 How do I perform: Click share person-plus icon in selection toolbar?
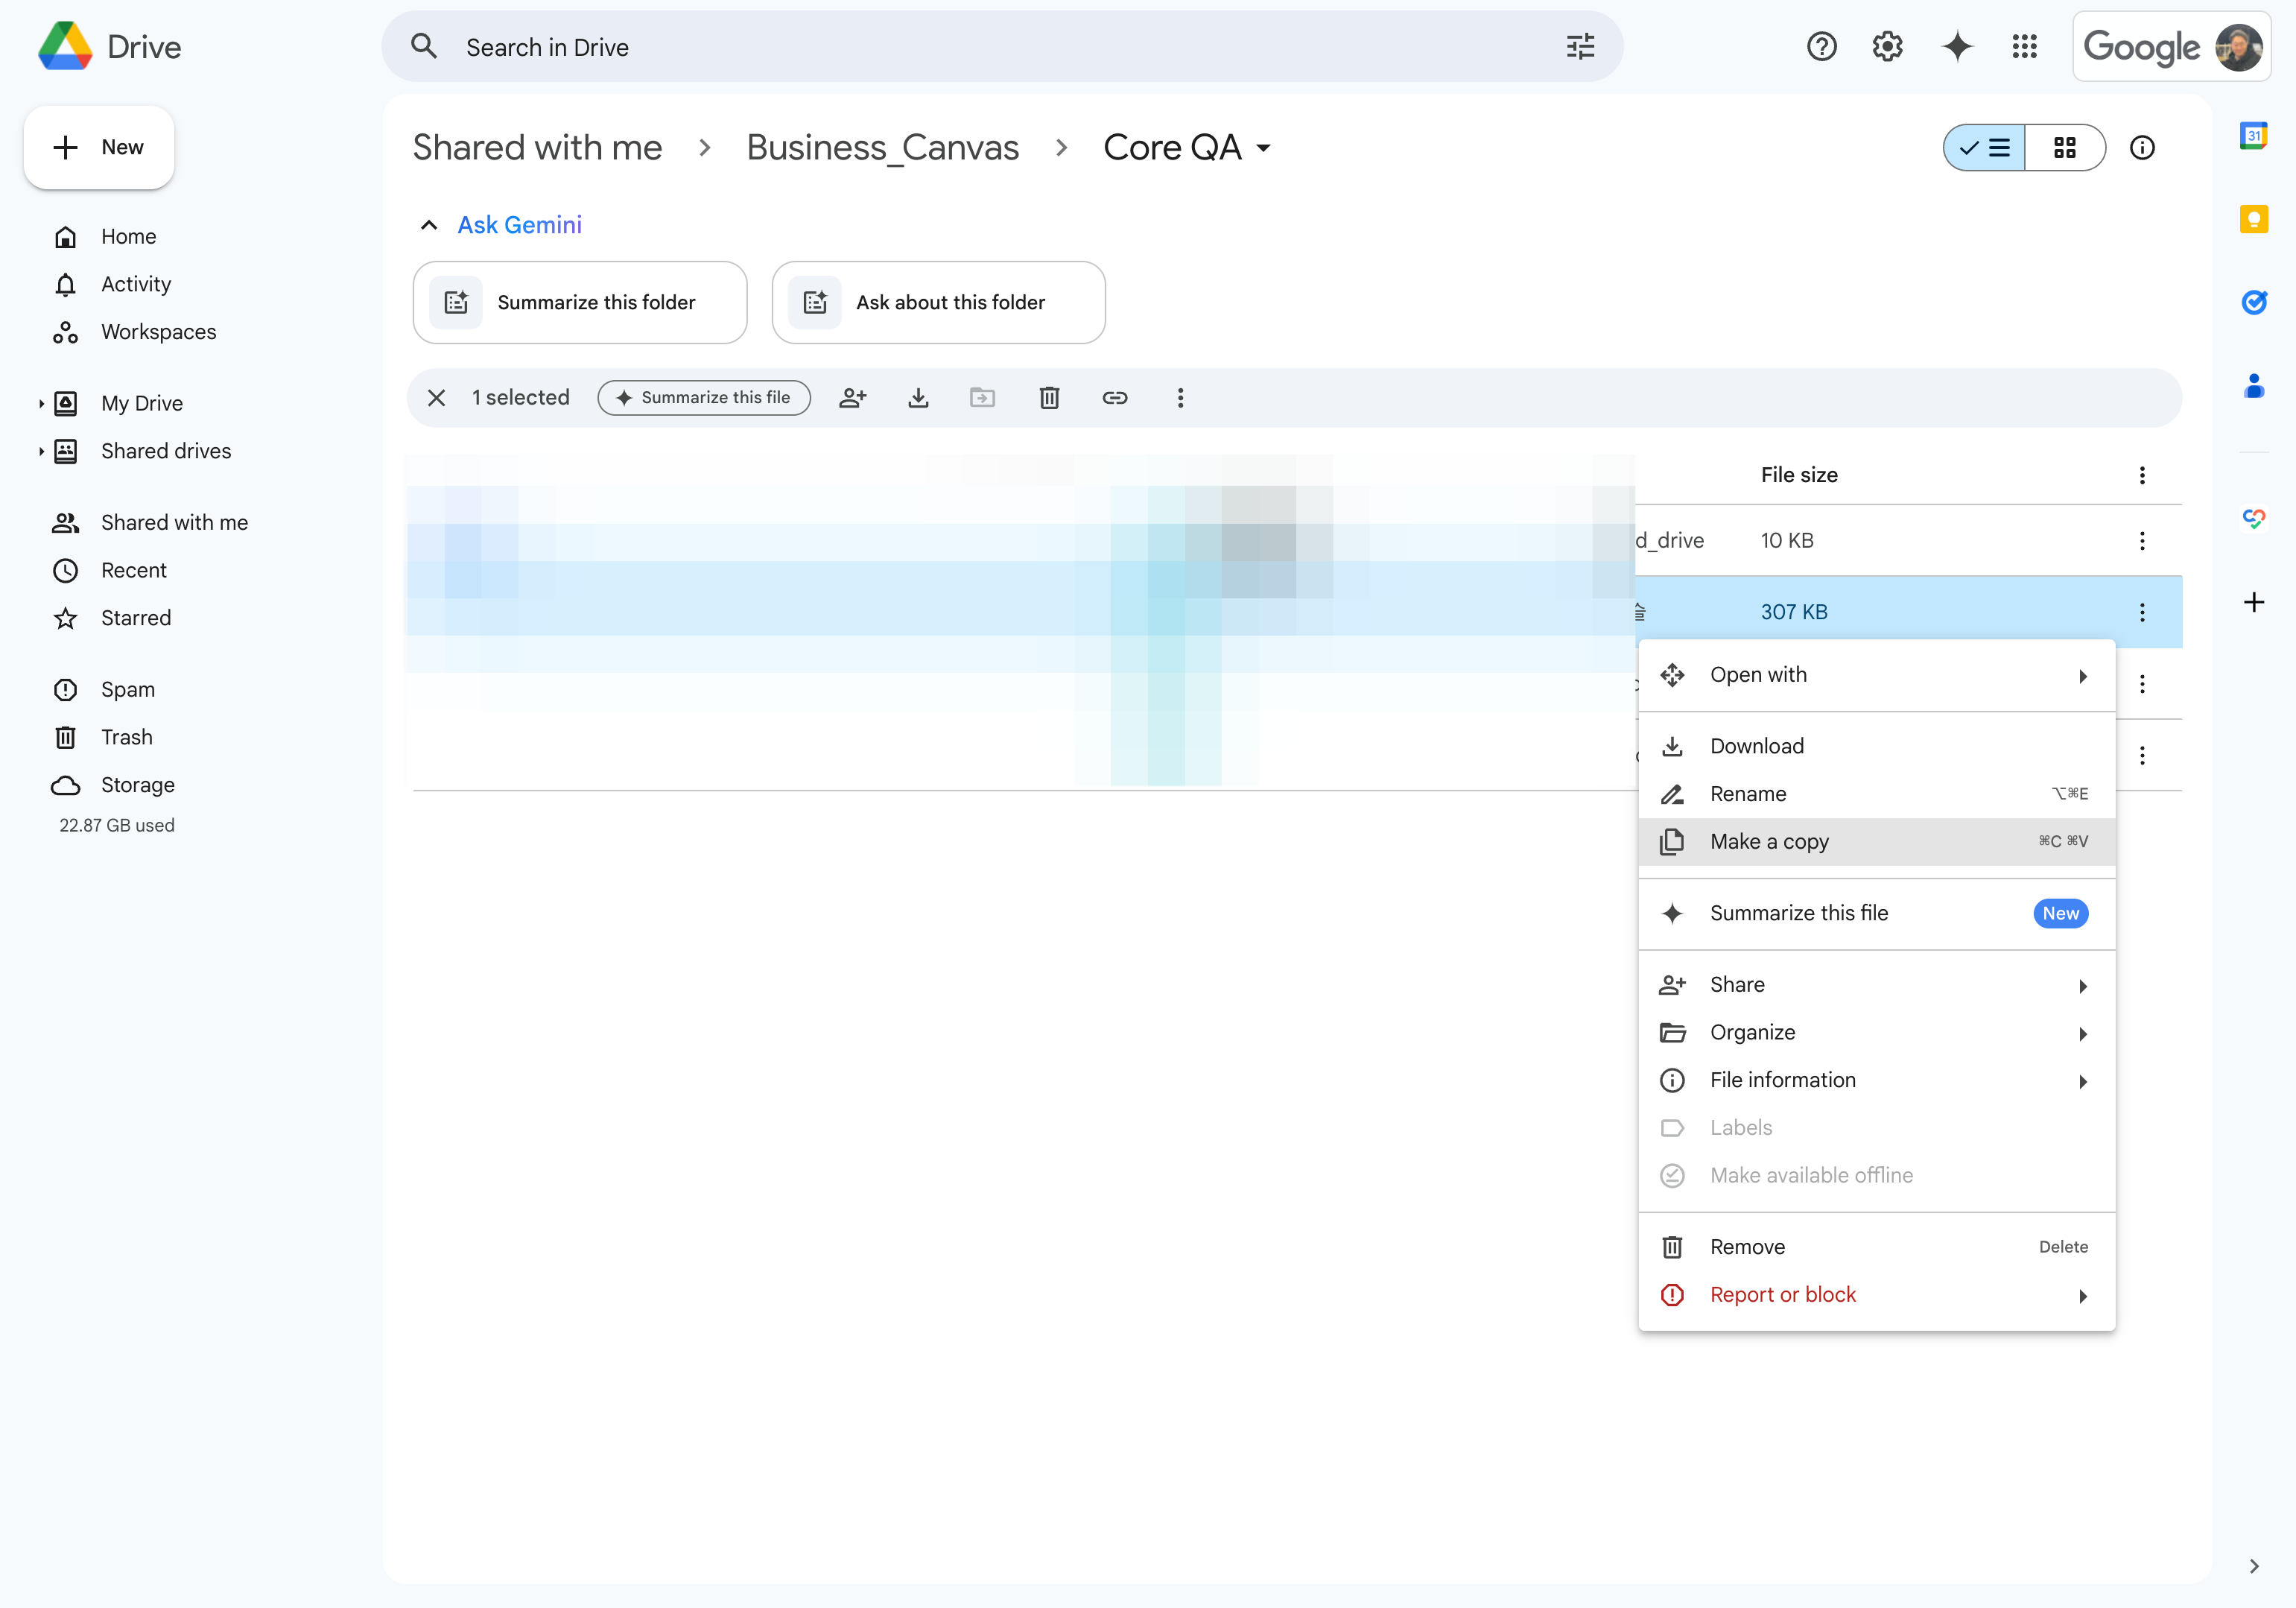[852, 398]
